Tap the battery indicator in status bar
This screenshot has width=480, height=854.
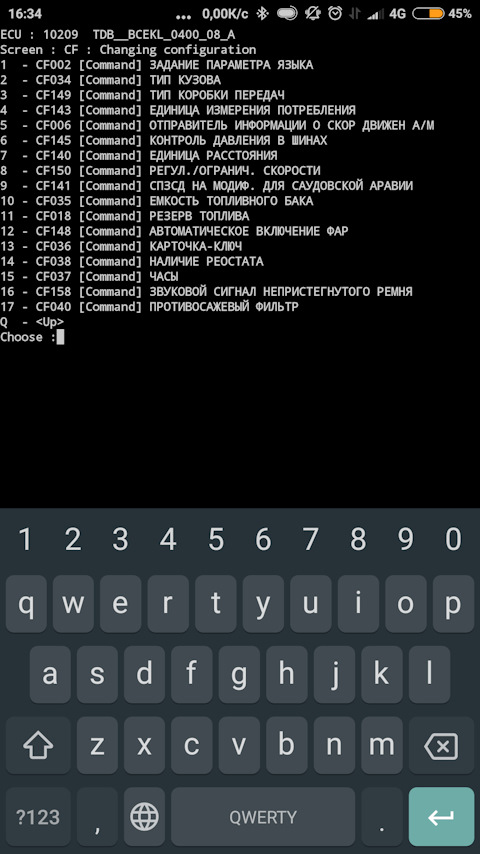coord(428,14)
